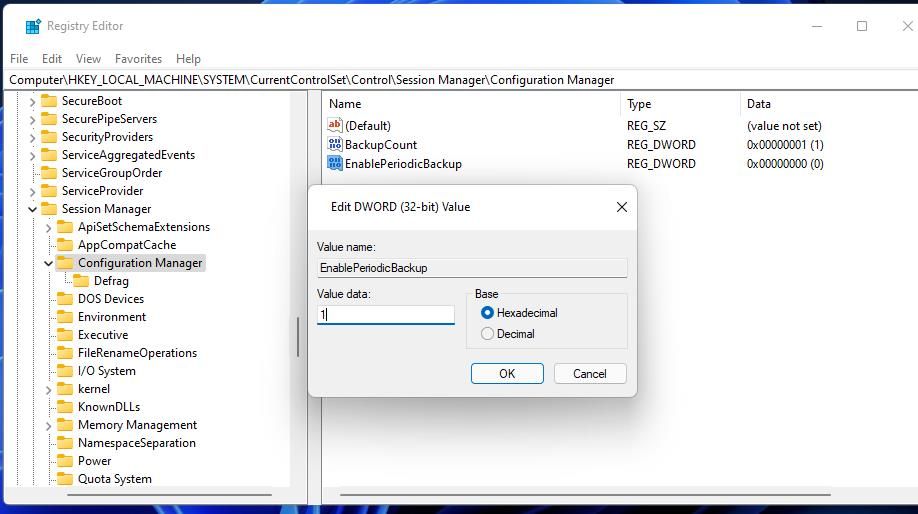Select the EnablePeriodicBackup DWORD icon
Viewport: 918px width, 514px height.
tap(335, 163)
